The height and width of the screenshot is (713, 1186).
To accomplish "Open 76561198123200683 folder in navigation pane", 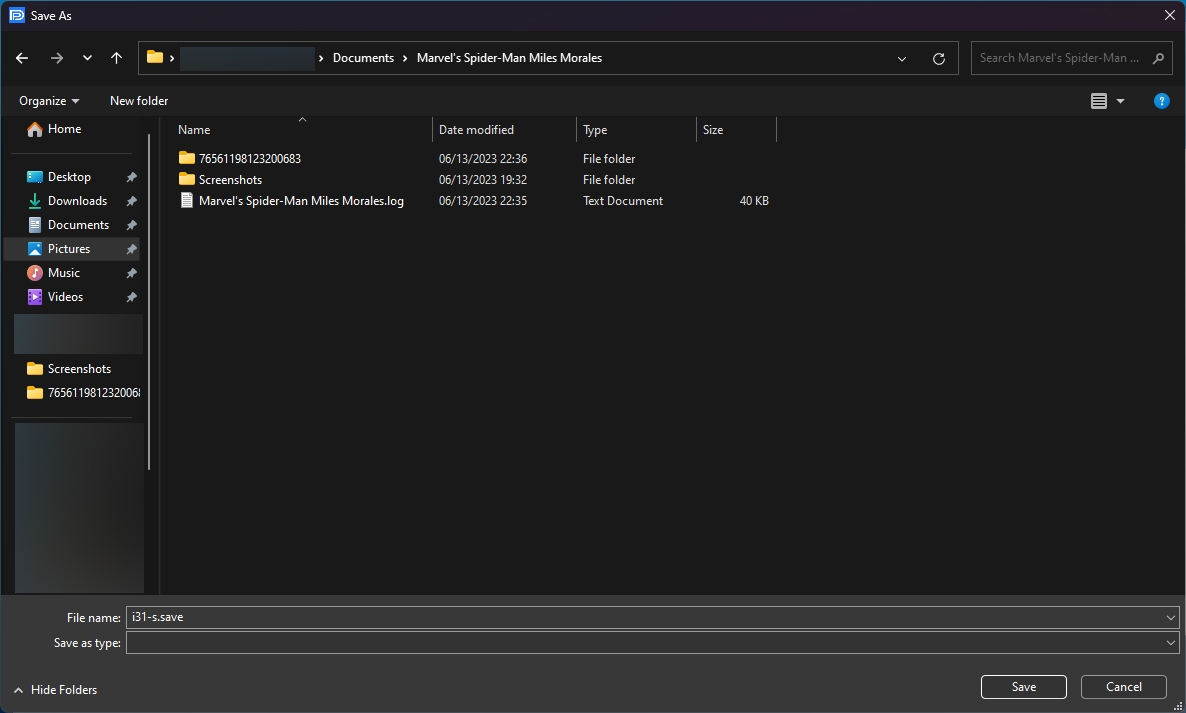I will [x=83, y=392].
